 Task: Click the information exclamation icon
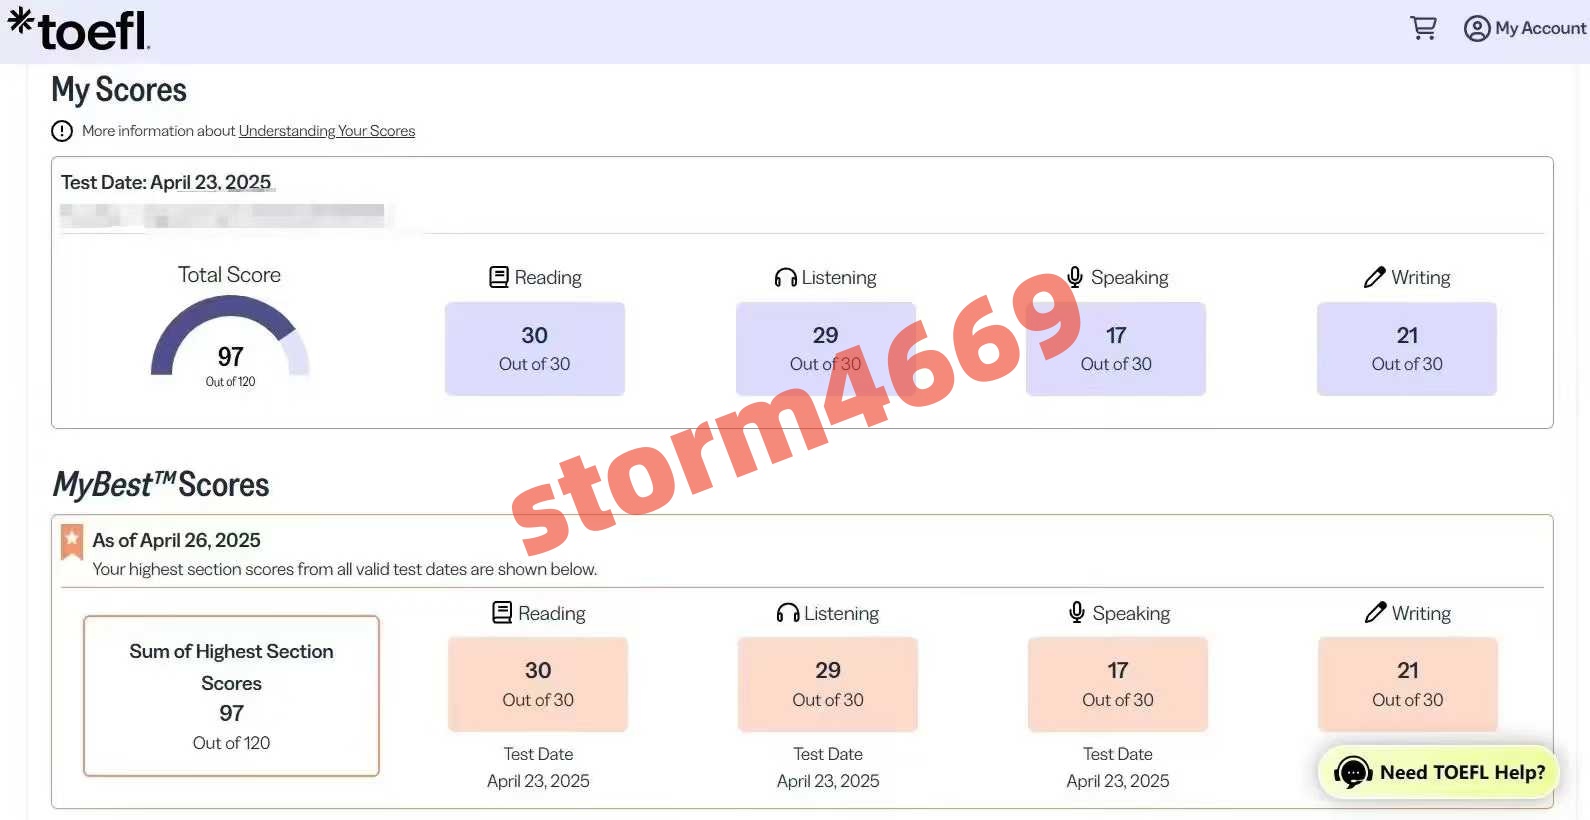(62, 131)
